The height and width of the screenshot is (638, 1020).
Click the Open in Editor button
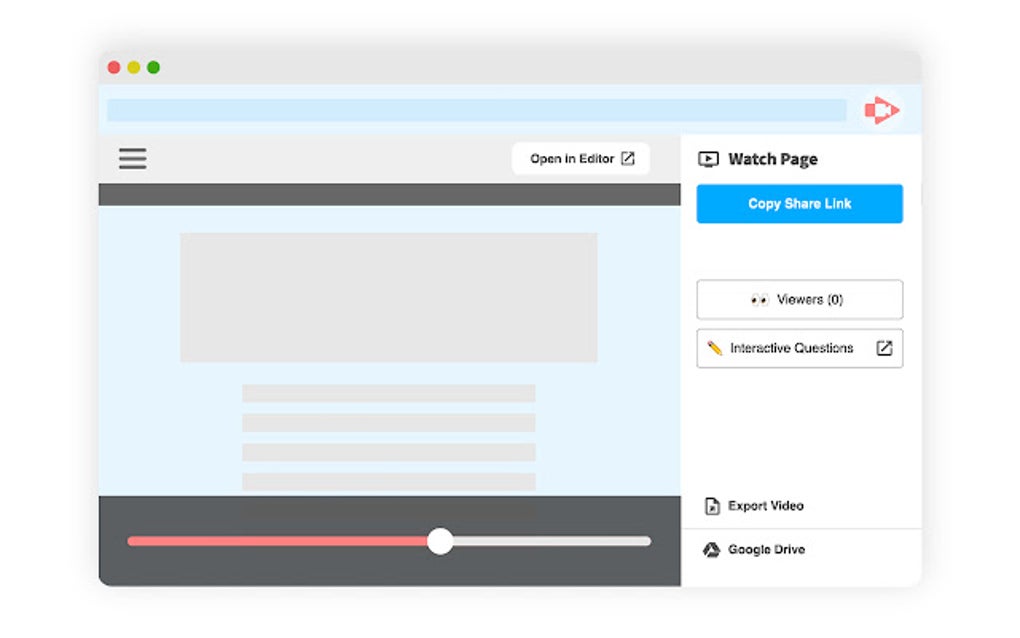point(581,159)
